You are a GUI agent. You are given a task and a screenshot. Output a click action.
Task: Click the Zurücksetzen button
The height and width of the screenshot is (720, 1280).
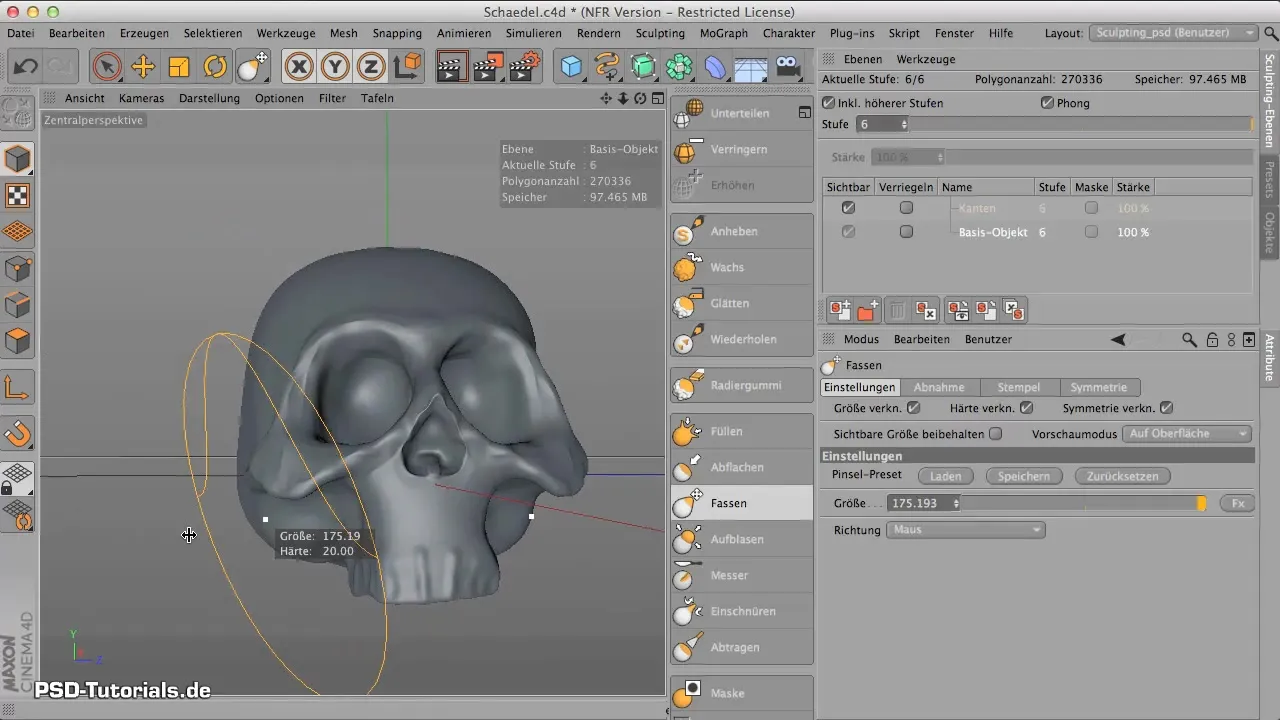point(1122,477)
